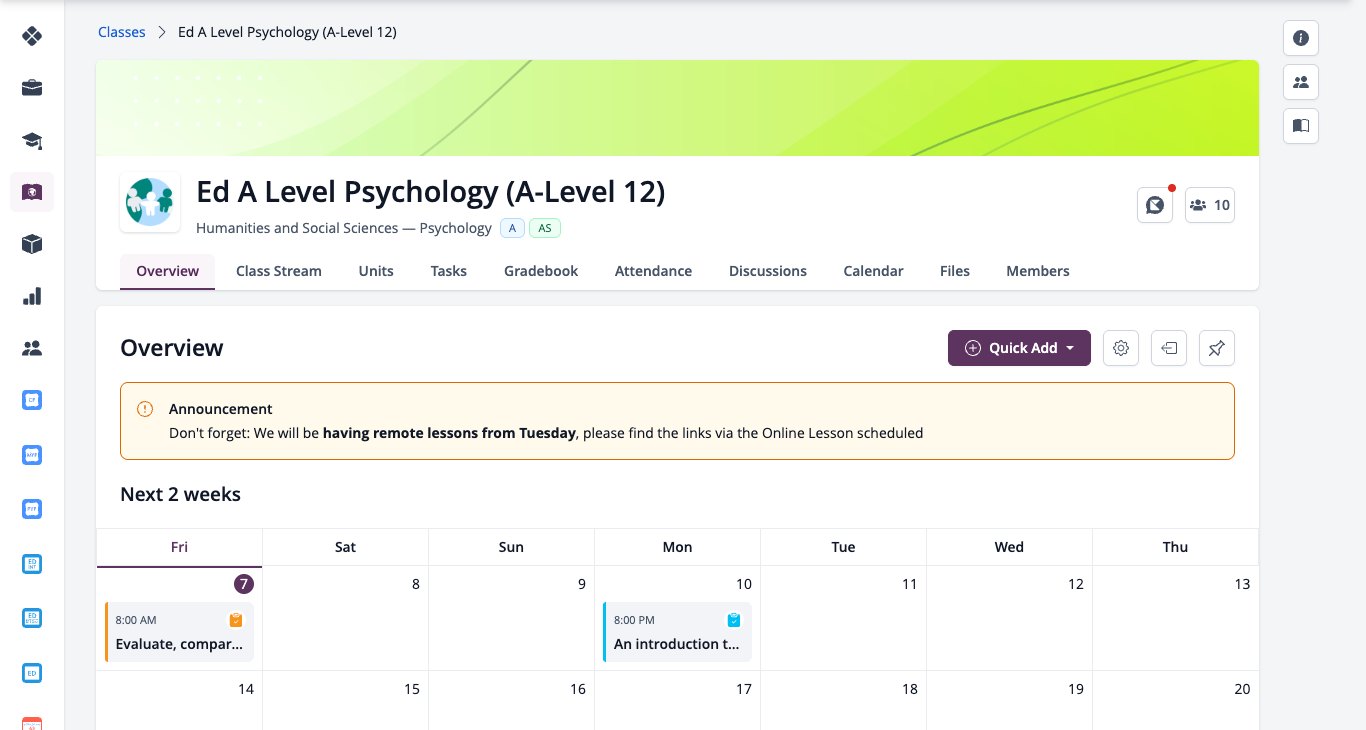Open the 8:00 AM Evaluate, compar... event
Screen dimensions: 1366x730
pyautogui.click(x=179, y=632)
